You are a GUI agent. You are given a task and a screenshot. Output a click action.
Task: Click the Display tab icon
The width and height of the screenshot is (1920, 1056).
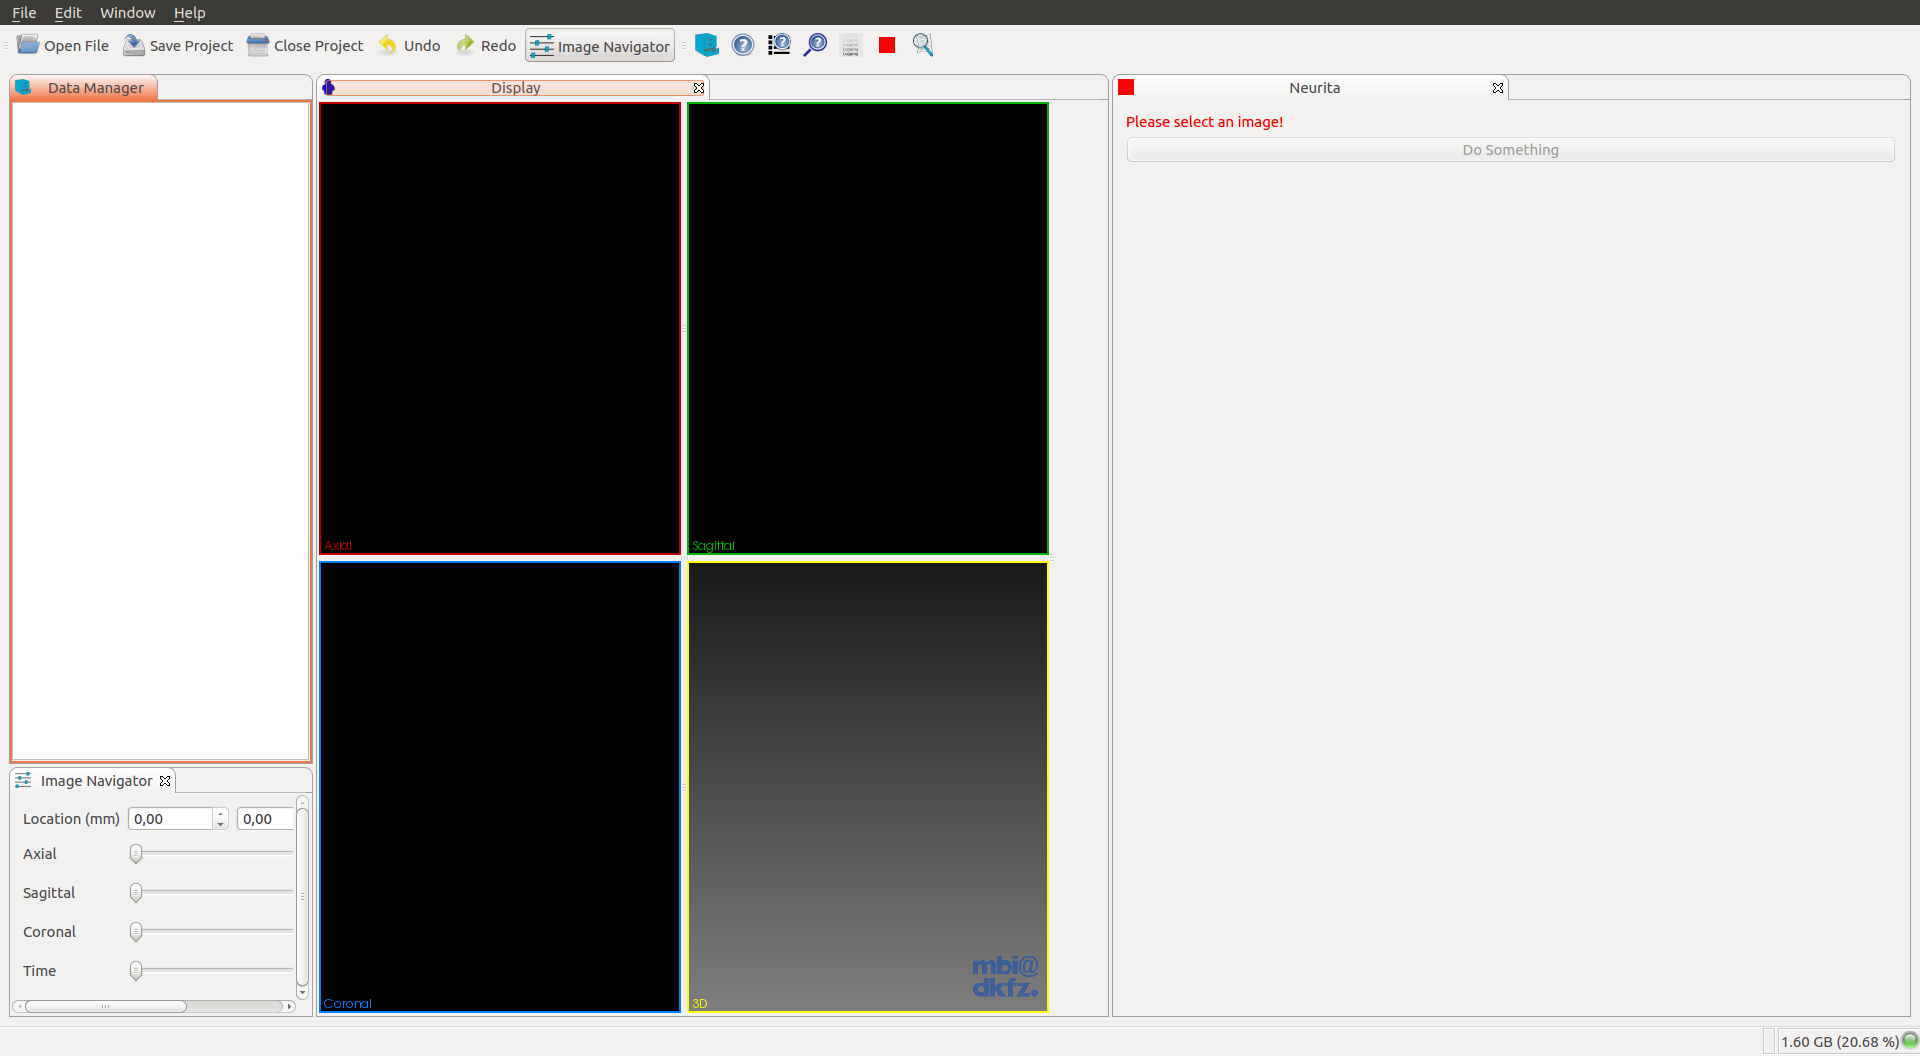328,88
